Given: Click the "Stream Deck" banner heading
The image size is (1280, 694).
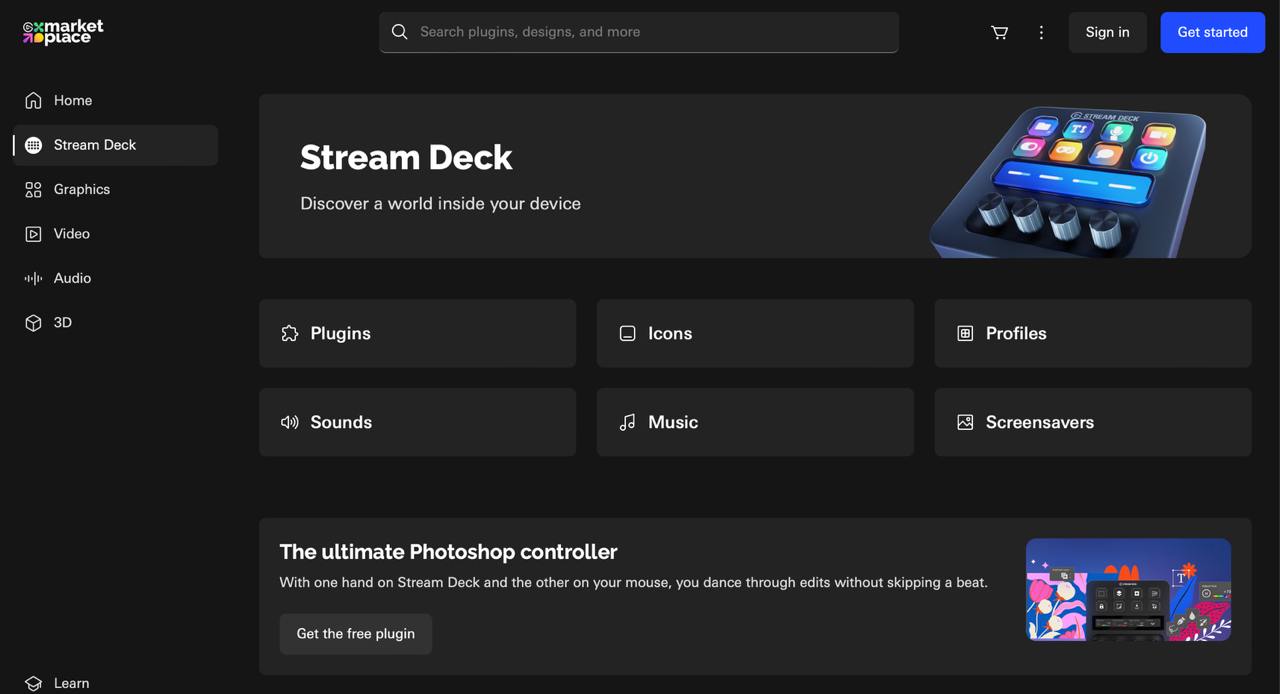Looking at the screenshot, I should coord(406,157).
